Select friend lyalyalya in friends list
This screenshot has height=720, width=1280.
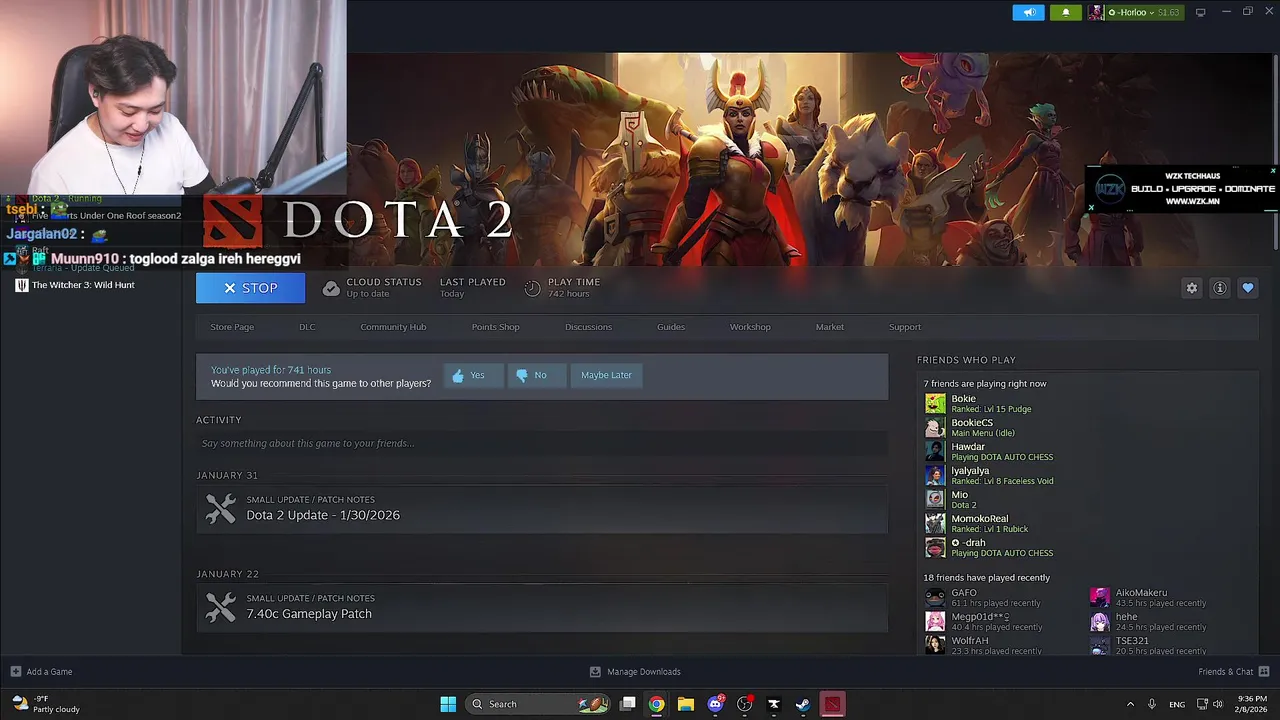click(x=988, y=475)
